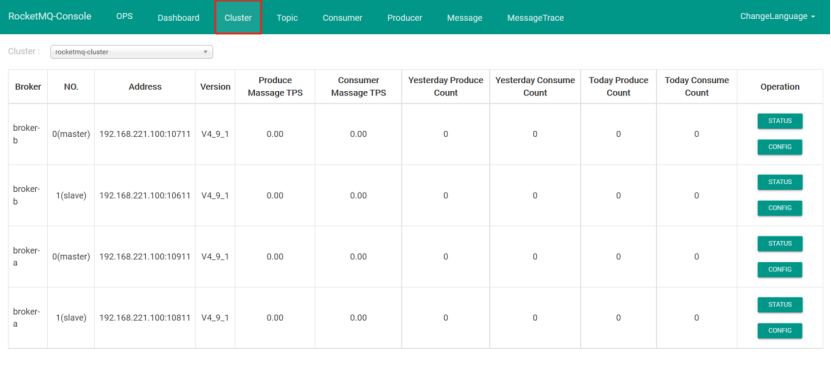
Task: Click CONFIG for broker-a master
Action: click(x=780, y=269)
